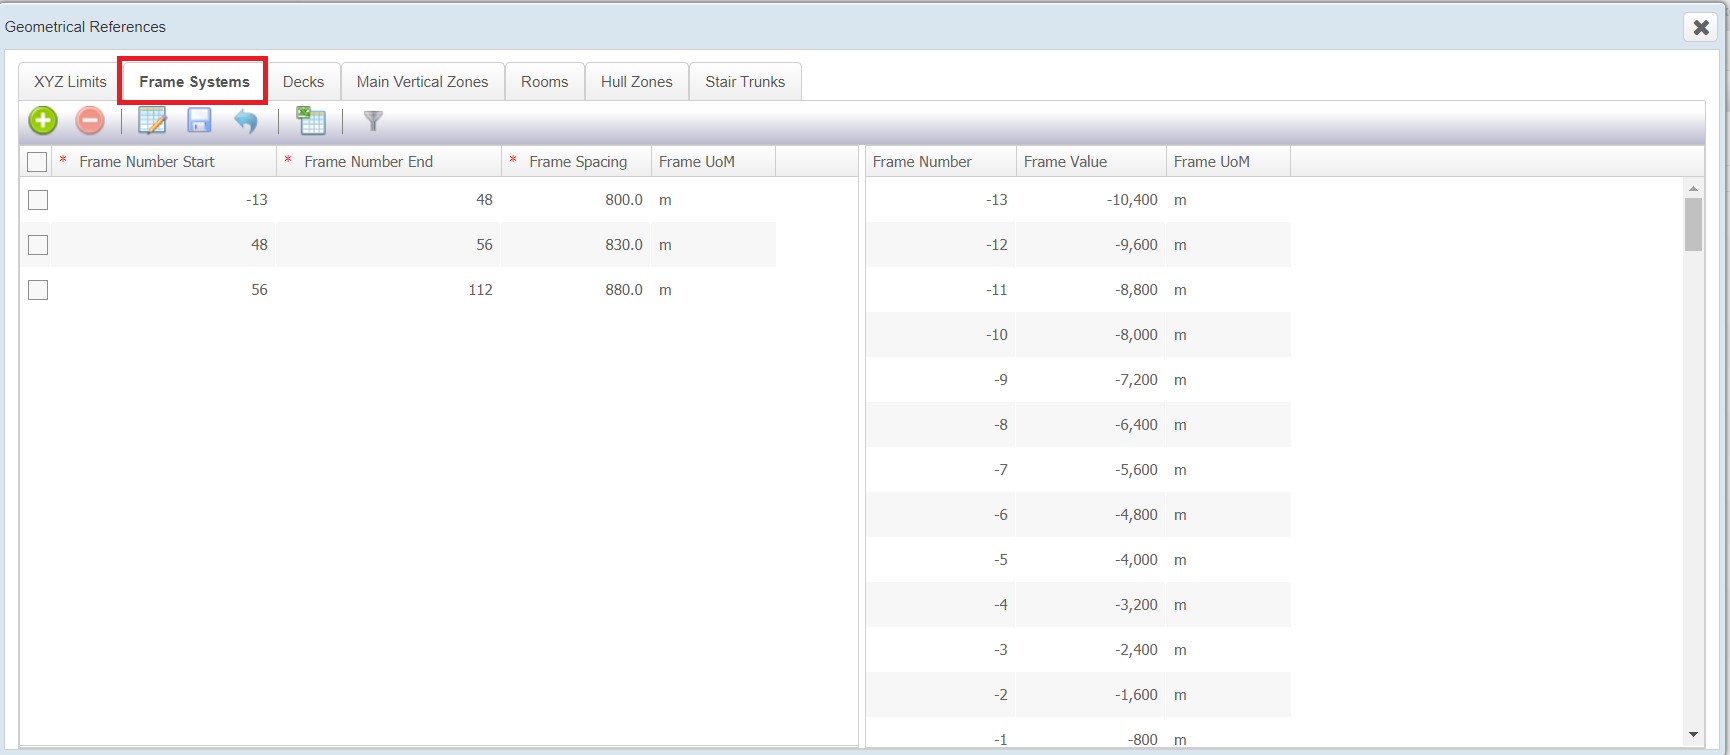Switch to the XYZ Limits tab

tap(70, 82)
